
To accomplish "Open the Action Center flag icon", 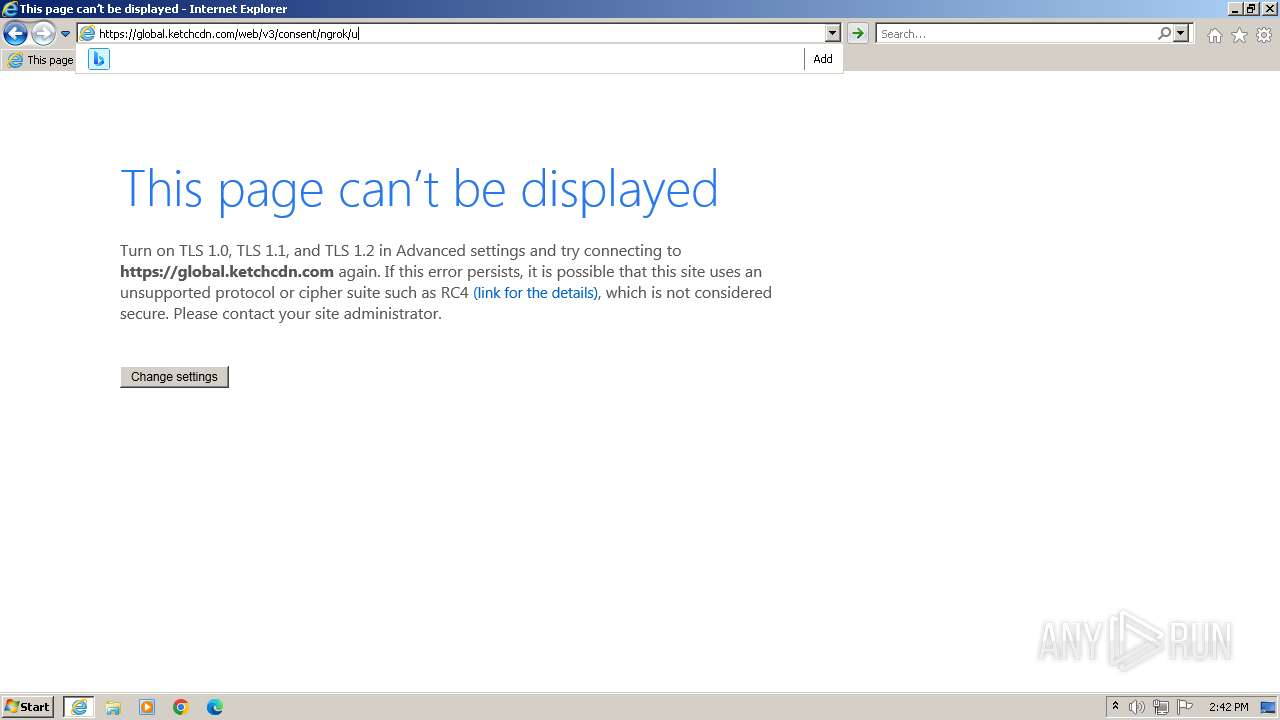I will click(x=1185, y=707).
